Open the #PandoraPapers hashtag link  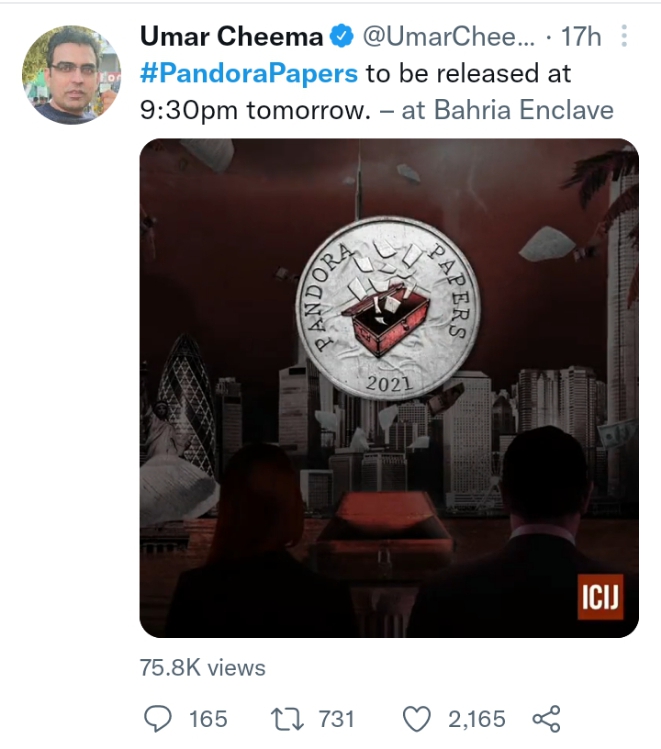[249, 73]
